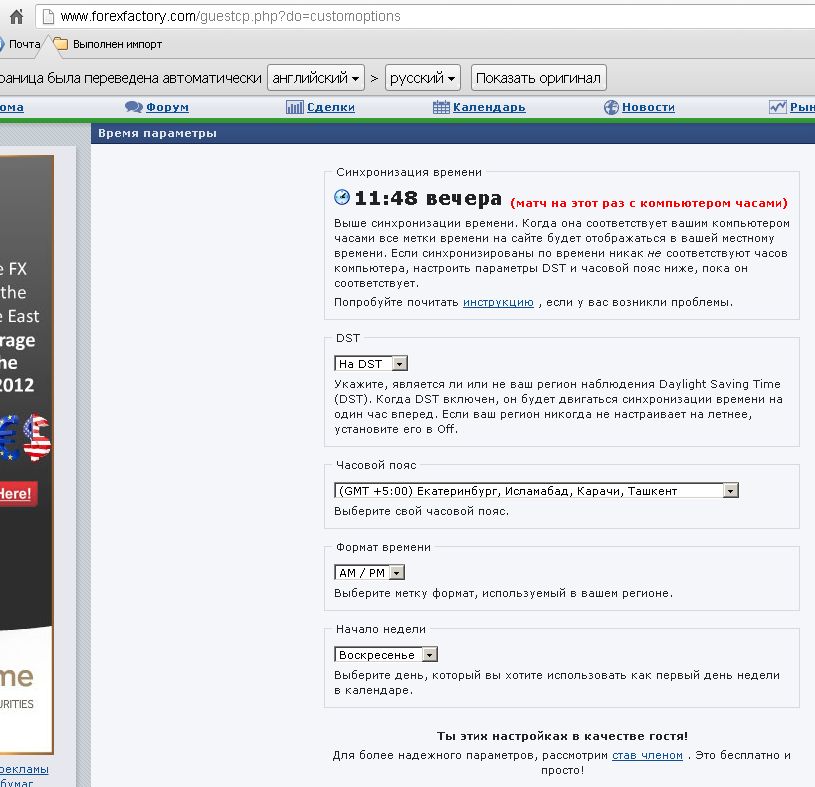Click the clock icon beside 11:48
This screenshot has height=787, width=815.
(342, 198)
